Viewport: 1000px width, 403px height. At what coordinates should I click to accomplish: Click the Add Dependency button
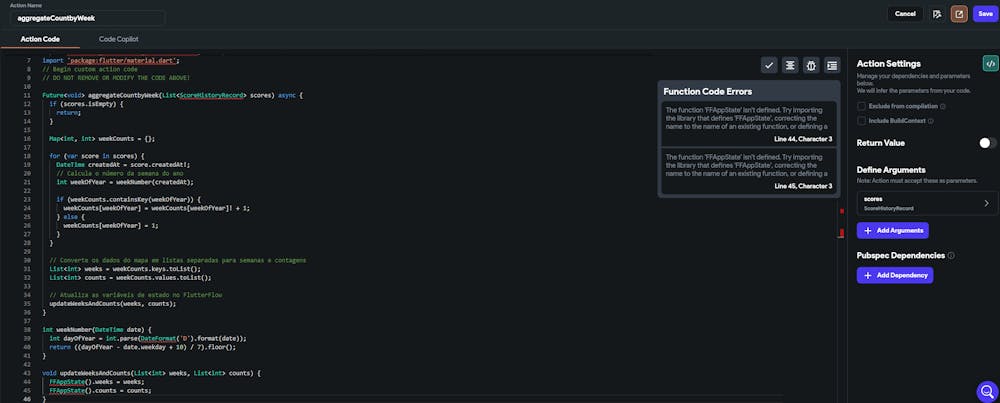tap(894, 275)
